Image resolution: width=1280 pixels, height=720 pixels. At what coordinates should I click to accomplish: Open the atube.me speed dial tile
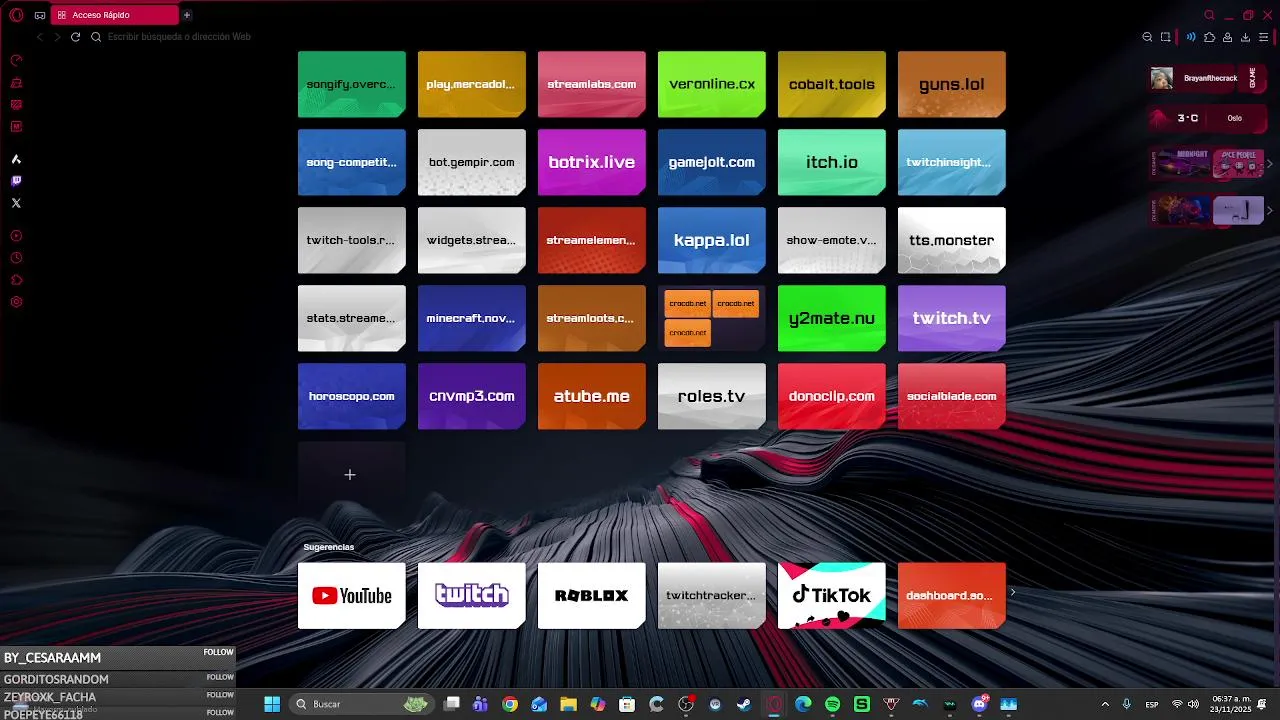592,396
